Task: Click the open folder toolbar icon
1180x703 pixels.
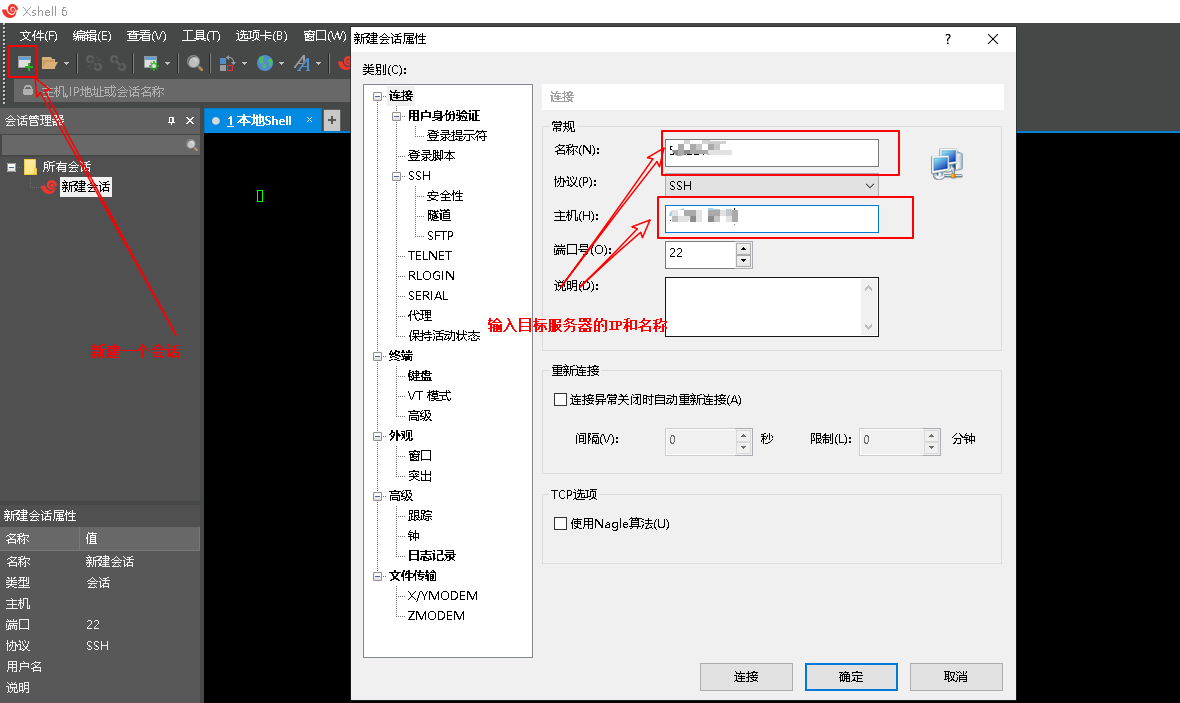Action: [x=49, y=63]
